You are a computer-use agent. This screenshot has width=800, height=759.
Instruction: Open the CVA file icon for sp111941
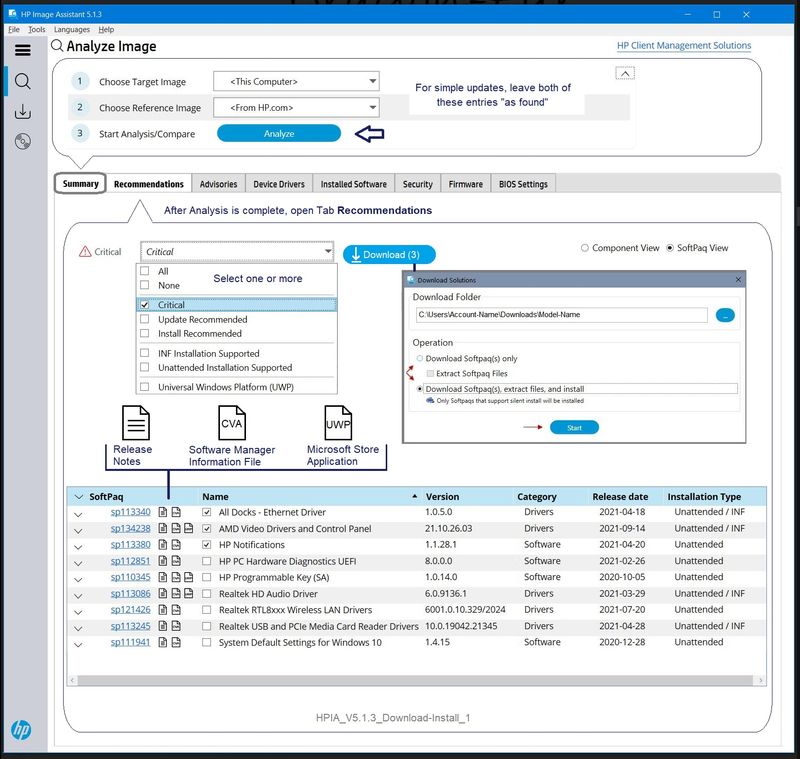(x=176, y=642)
